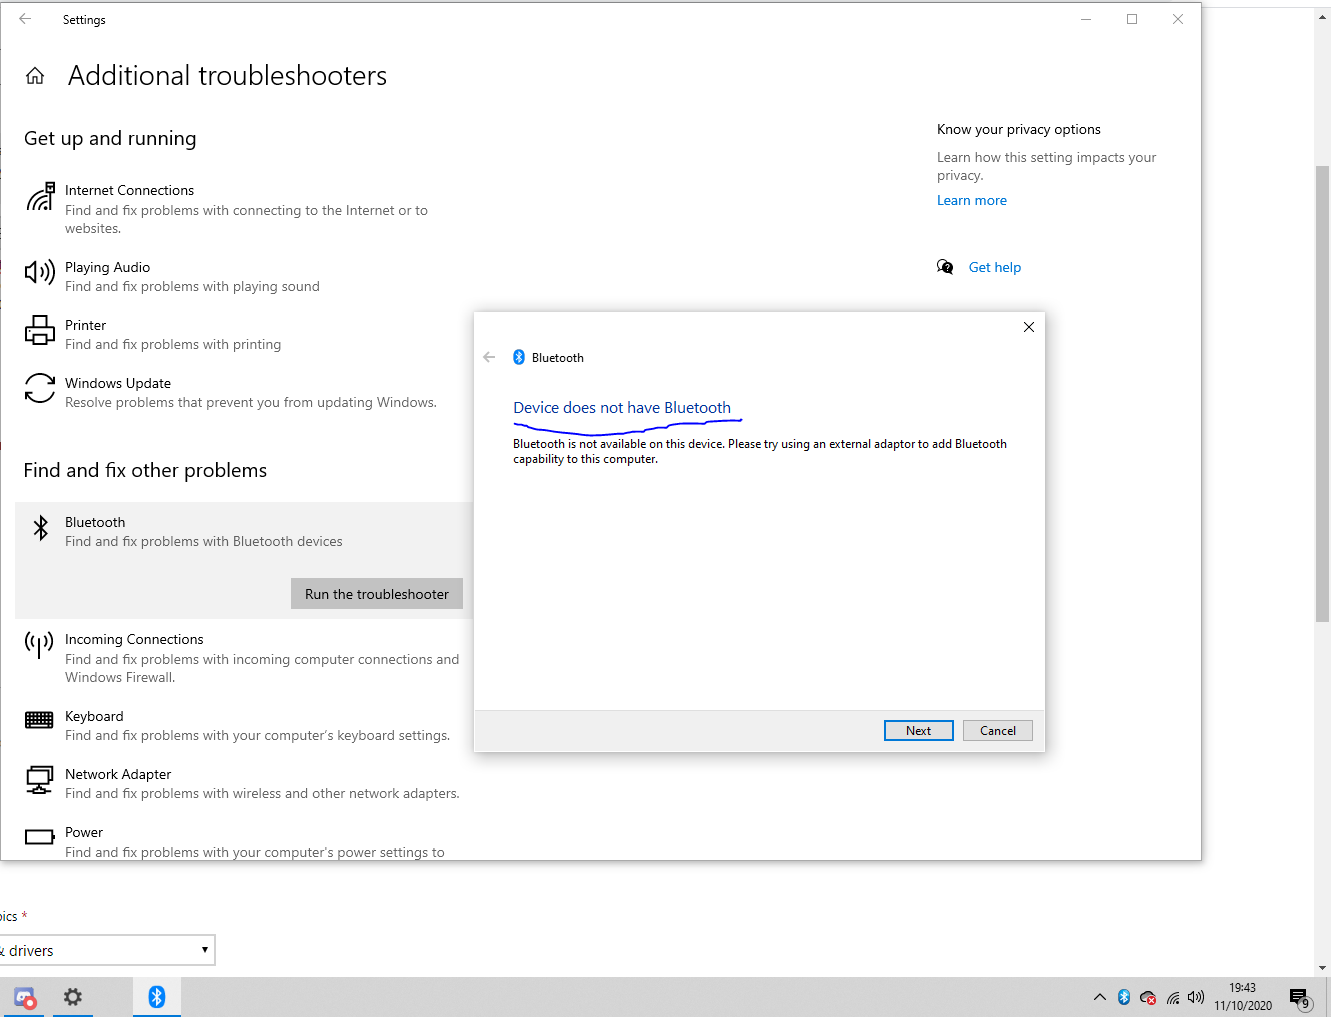The width and height of the screenshot is (1331, 1017).
Task: Open the notification action center
Action: [x=1300, y=997]
